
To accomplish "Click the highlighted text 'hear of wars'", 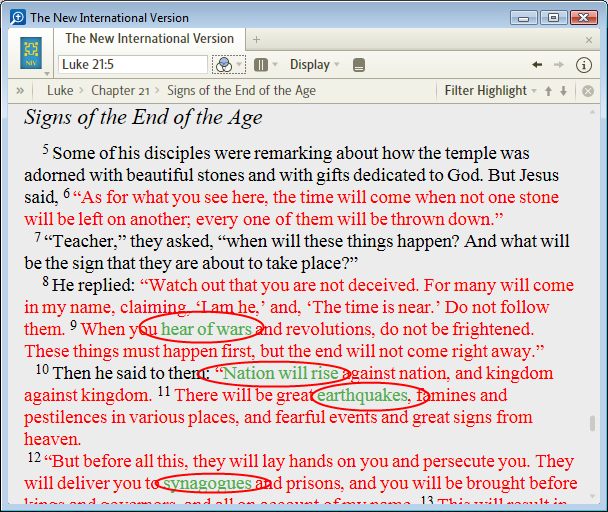I will (x=206, y=329).
